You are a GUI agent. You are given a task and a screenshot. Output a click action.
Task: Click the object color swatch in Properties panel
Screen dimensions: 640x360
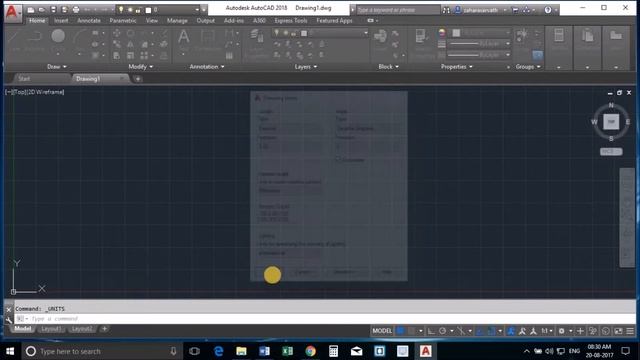coord(456,33)
